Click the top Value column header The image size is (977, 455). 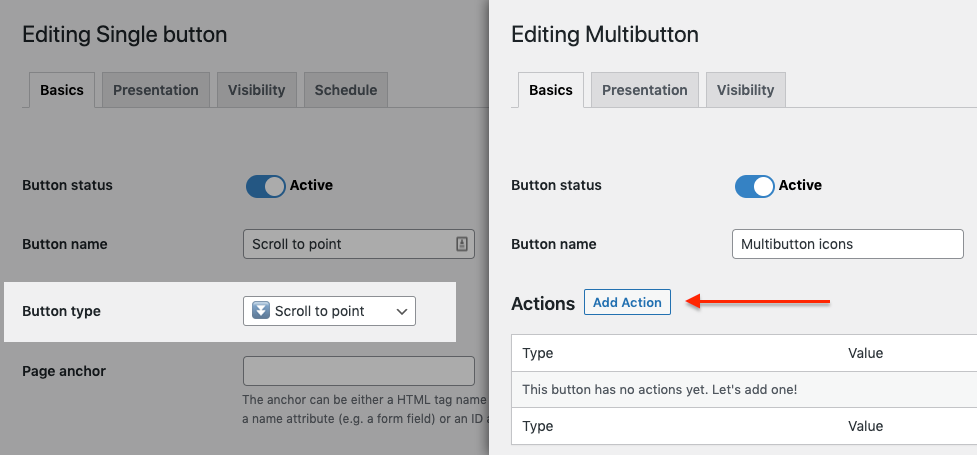(865, 353)
